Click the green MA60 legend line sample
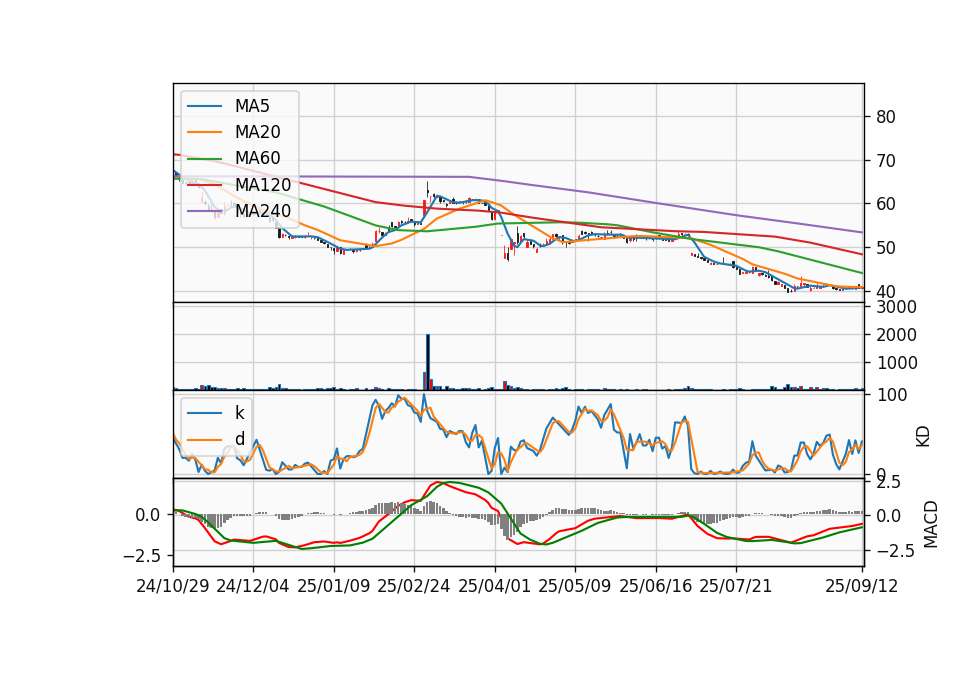The image size is (960, 690). [x=204, y=159]
